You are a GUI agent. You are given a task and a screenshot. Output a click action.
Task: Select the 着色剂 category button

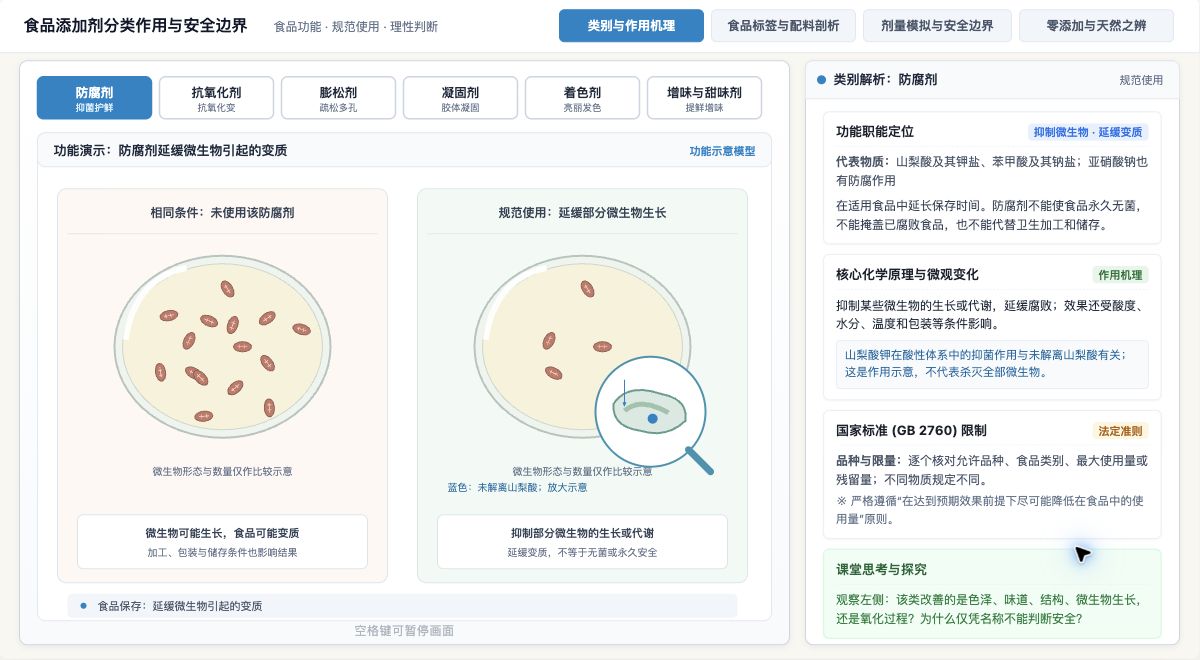click(x=582, y=98)
